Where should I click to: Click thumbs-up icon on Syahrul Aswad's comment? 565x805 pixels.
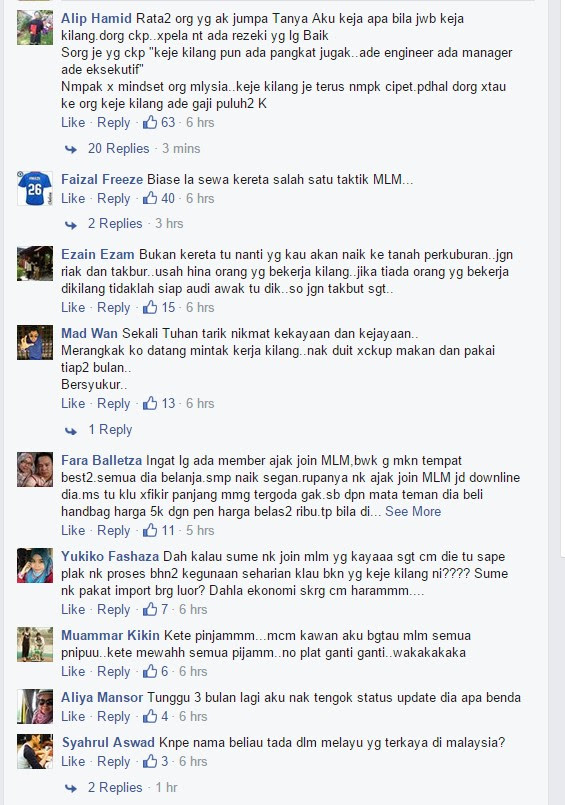150,761
